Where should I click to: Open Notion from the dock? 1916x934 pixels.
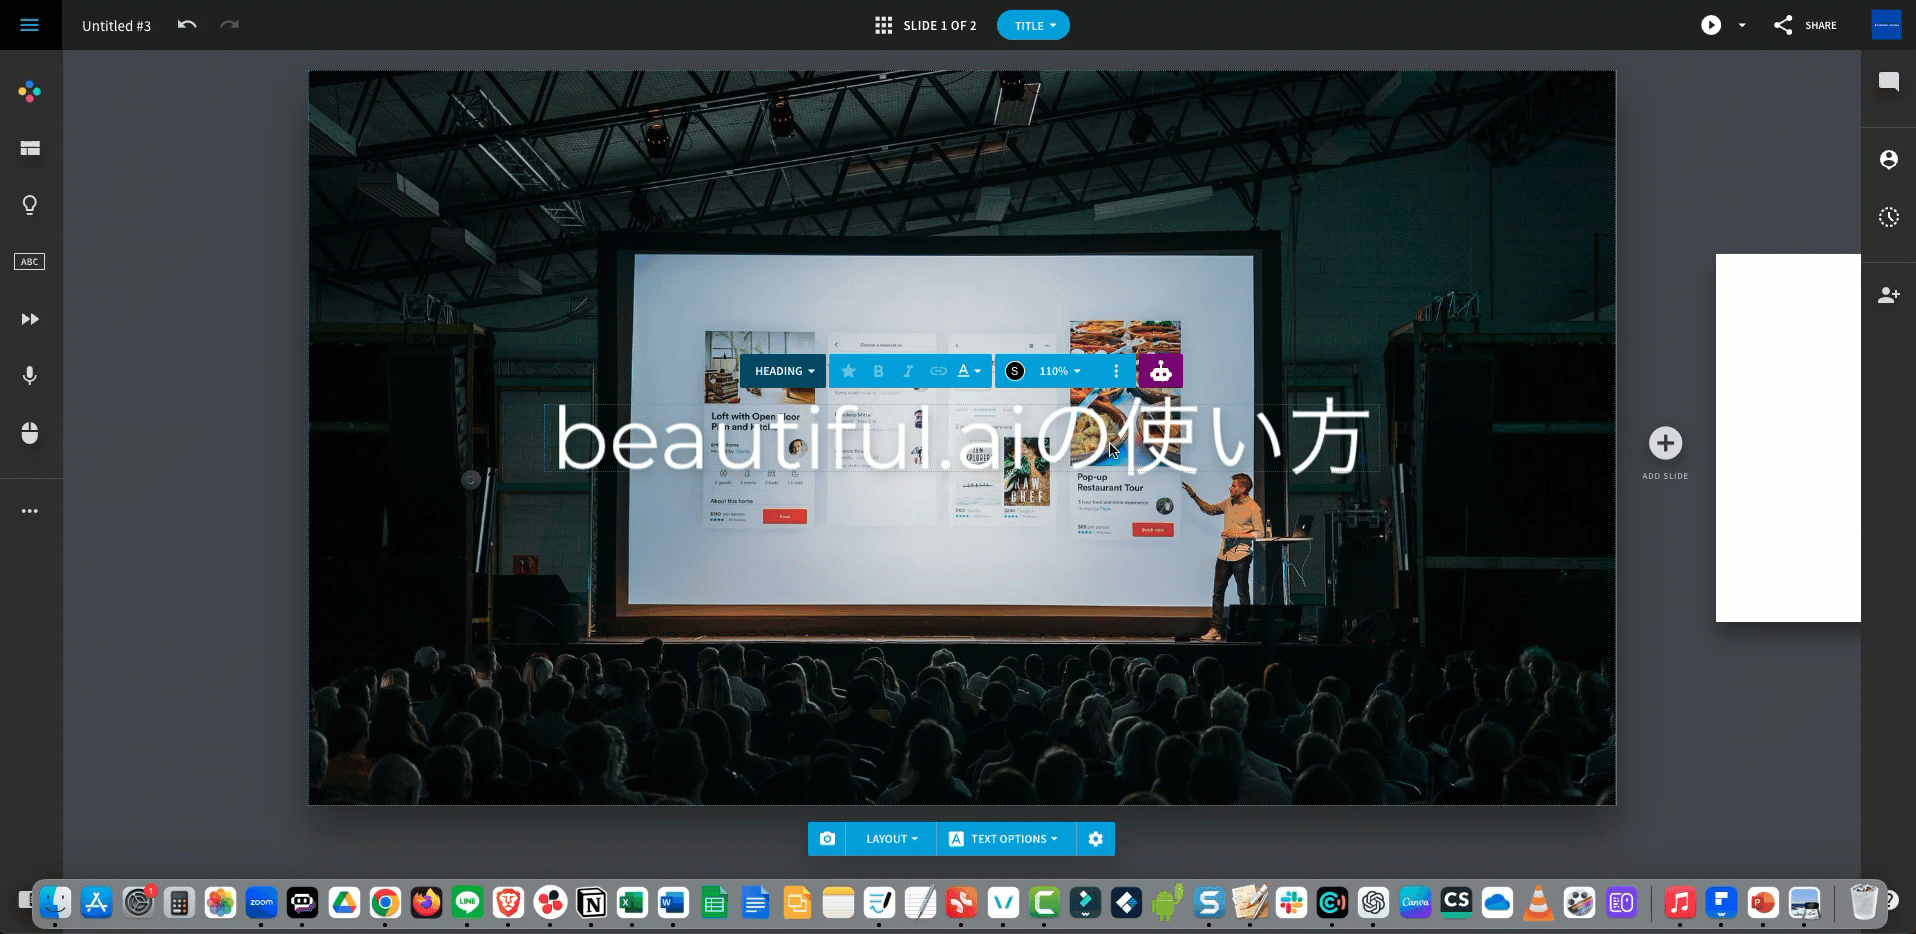click(591, 903)
